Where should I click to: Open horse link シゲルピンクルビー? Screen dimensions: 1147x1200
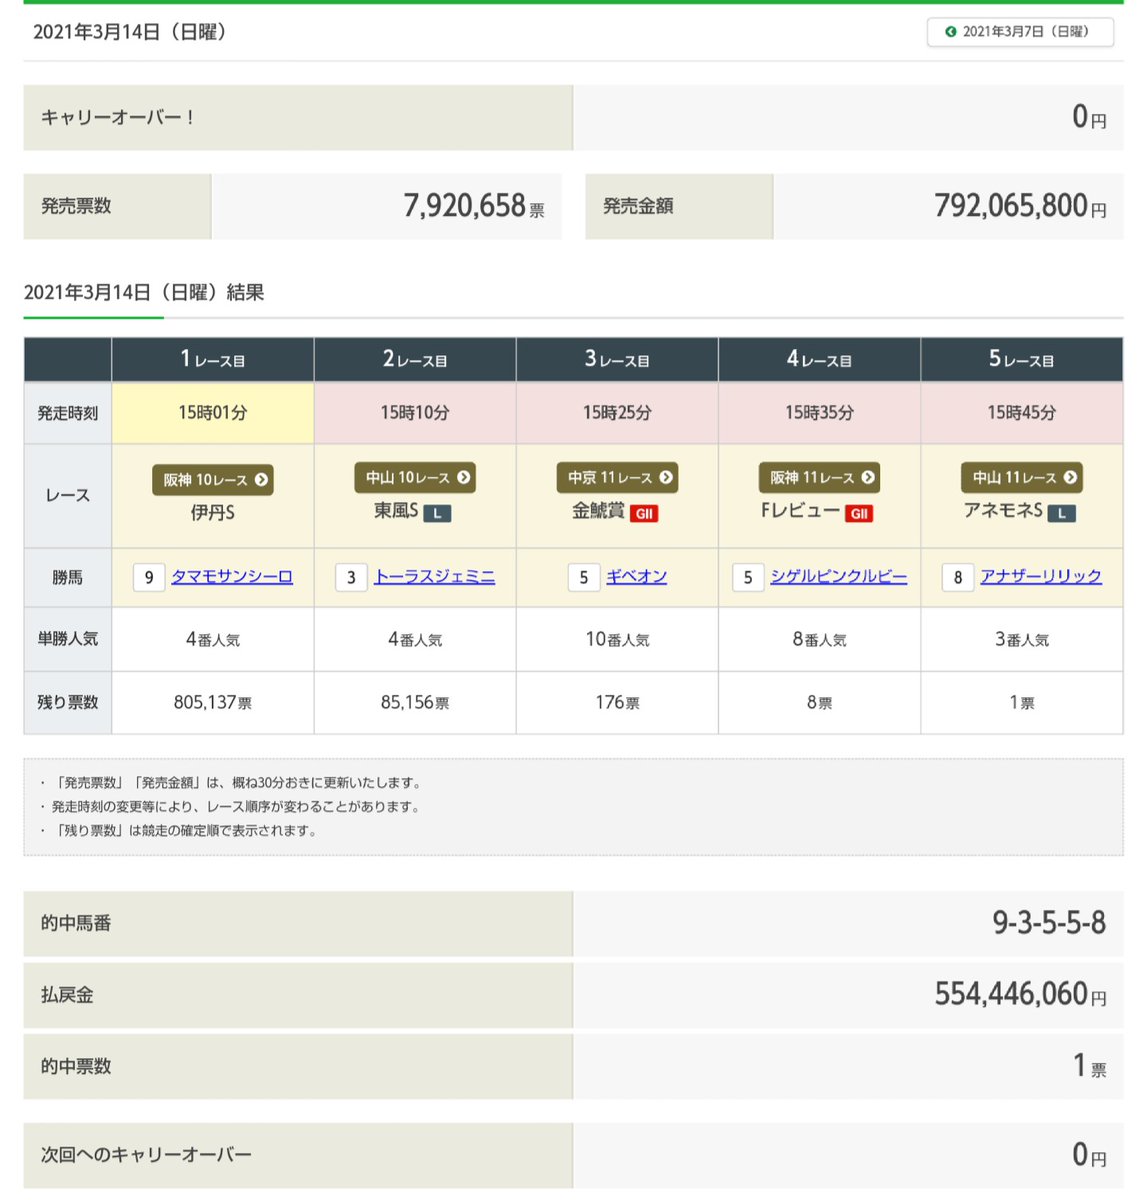[x=838, y=577]
